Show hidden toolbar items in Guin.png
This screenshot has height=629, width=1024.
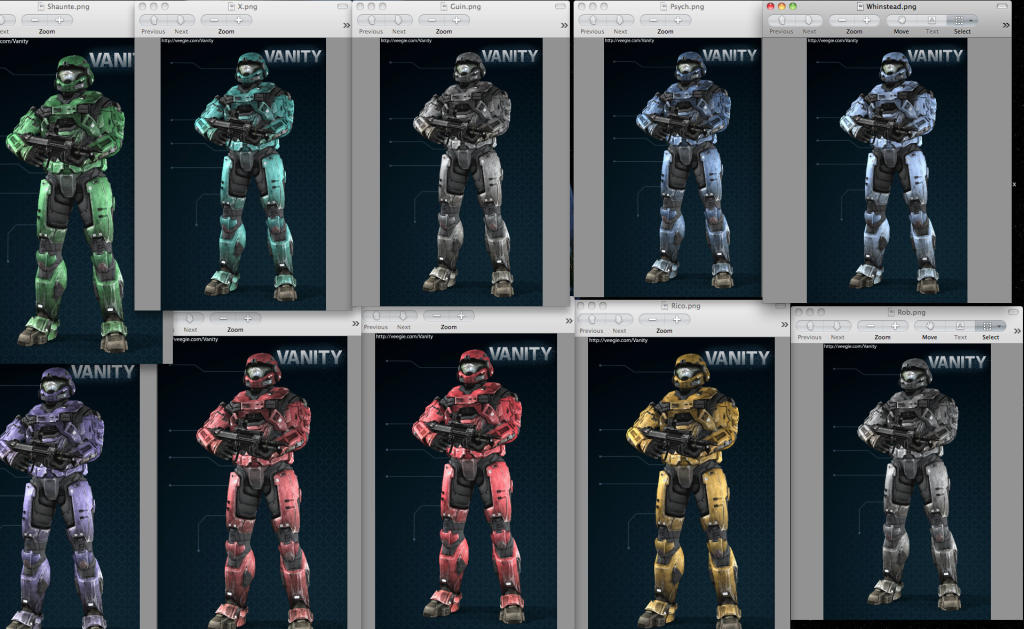[x=564, y=25]
